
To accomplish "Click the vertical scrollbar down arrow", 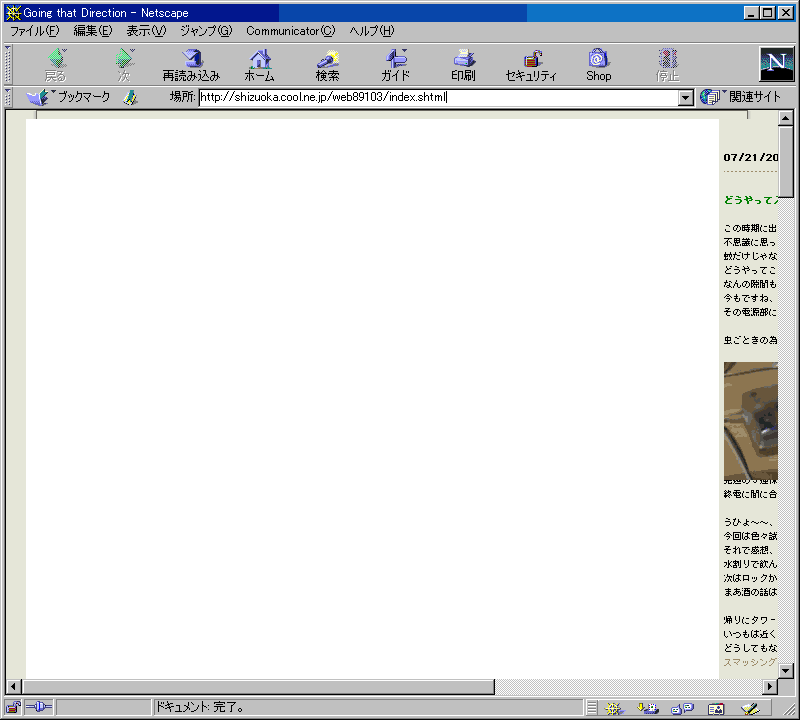I will tap(786, 671).
